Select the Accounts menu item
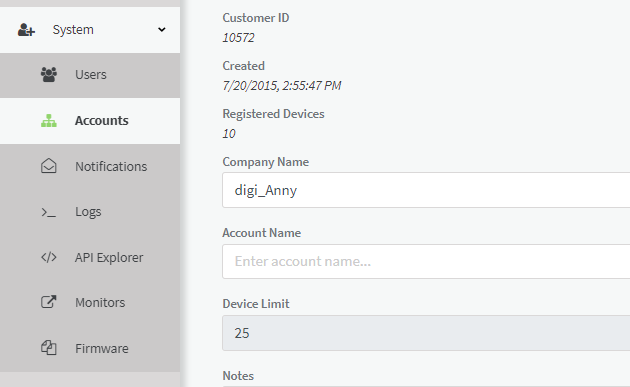The image size is (630, 387). (90, 121)
